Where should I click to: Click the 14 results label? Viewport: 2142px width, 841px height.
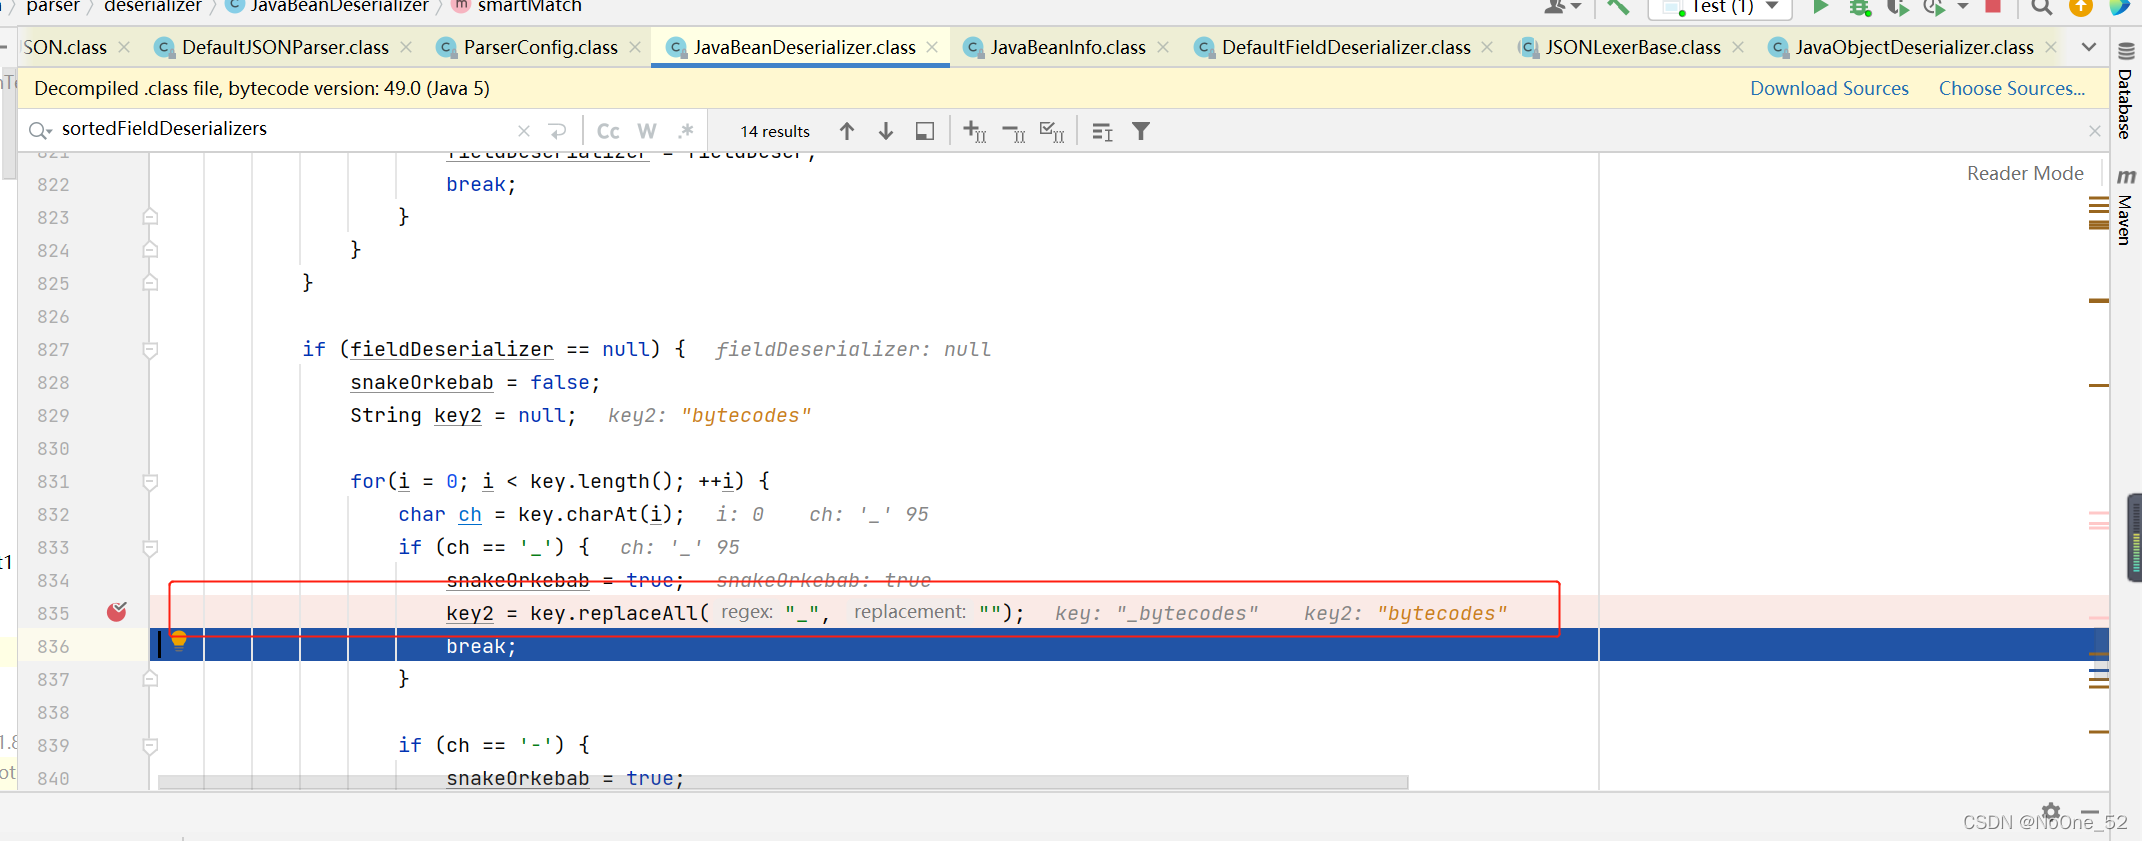click(x=775, y=131)
